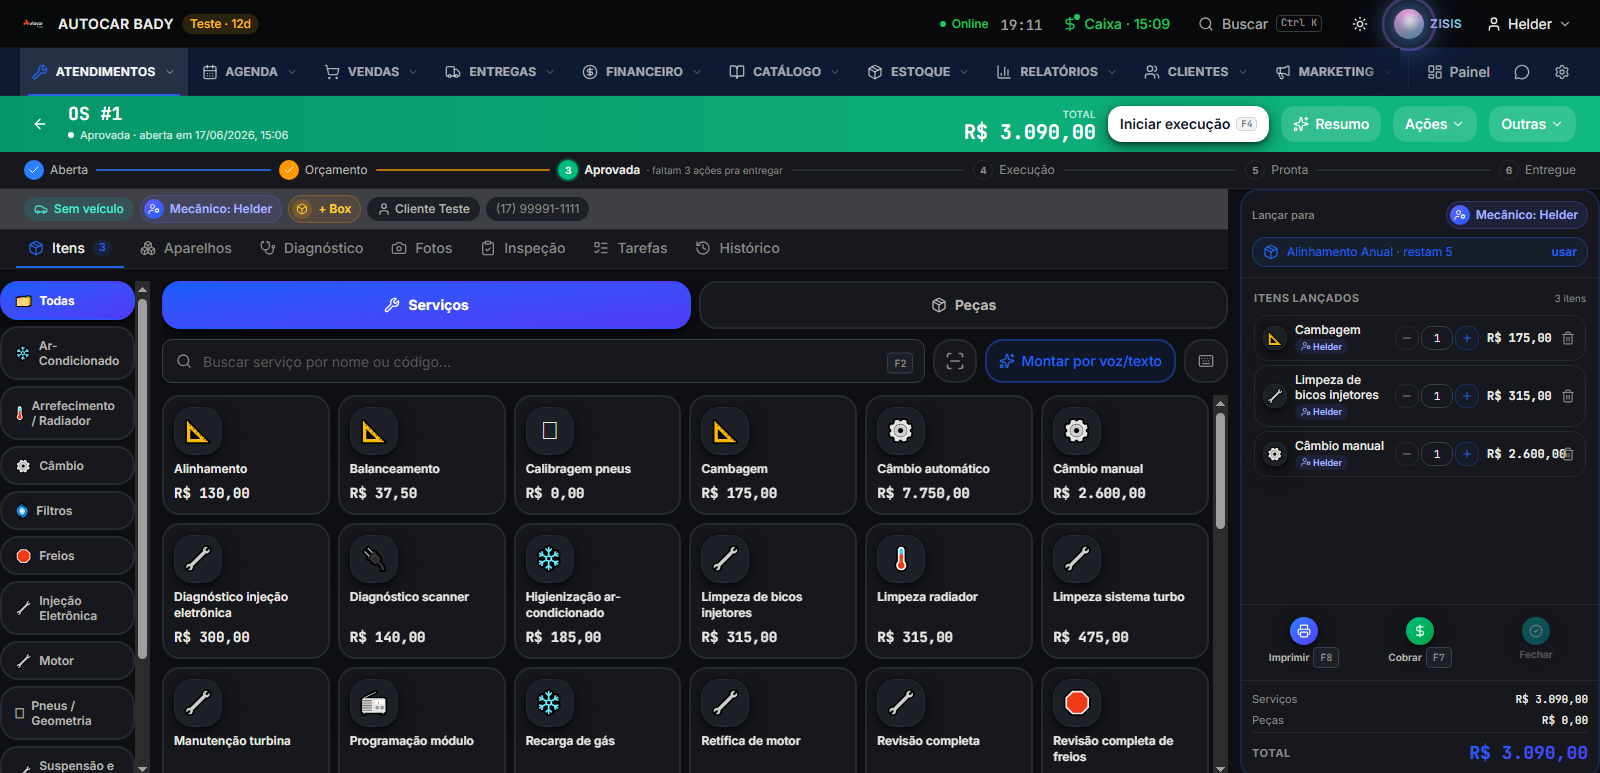Switch to the Diagnóstico tab
Screen dimensions: 1600x773
pyautogui.click(x=312, y=248)
